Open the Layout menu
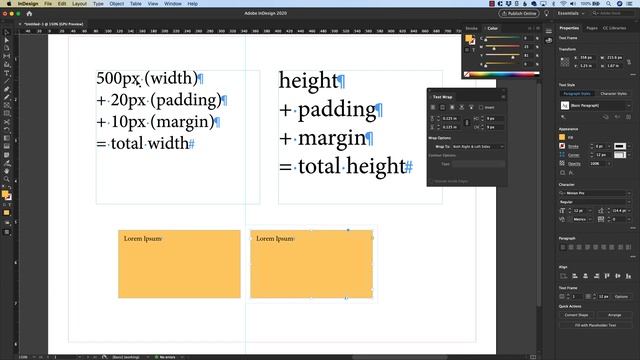 pos(79,4)
